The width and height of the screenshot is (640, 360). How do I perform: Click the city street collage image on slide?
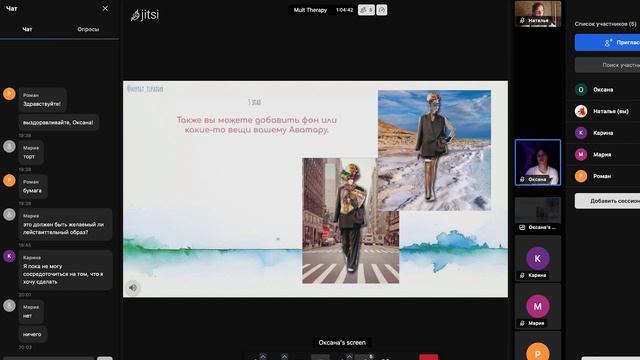point(351,221)
